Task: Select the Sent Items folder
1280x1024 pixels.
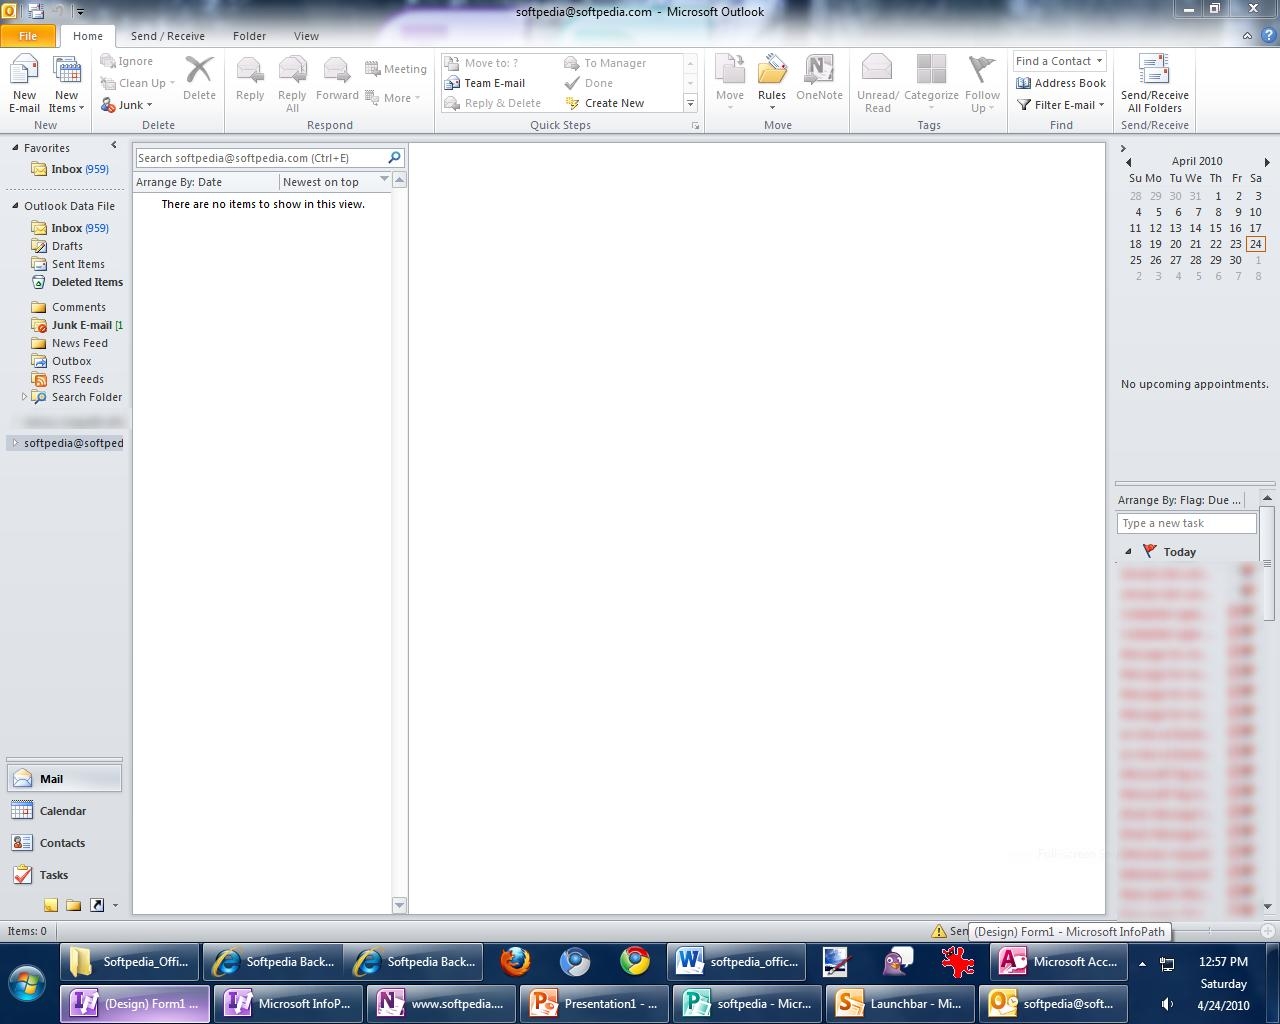Action: 78,264
